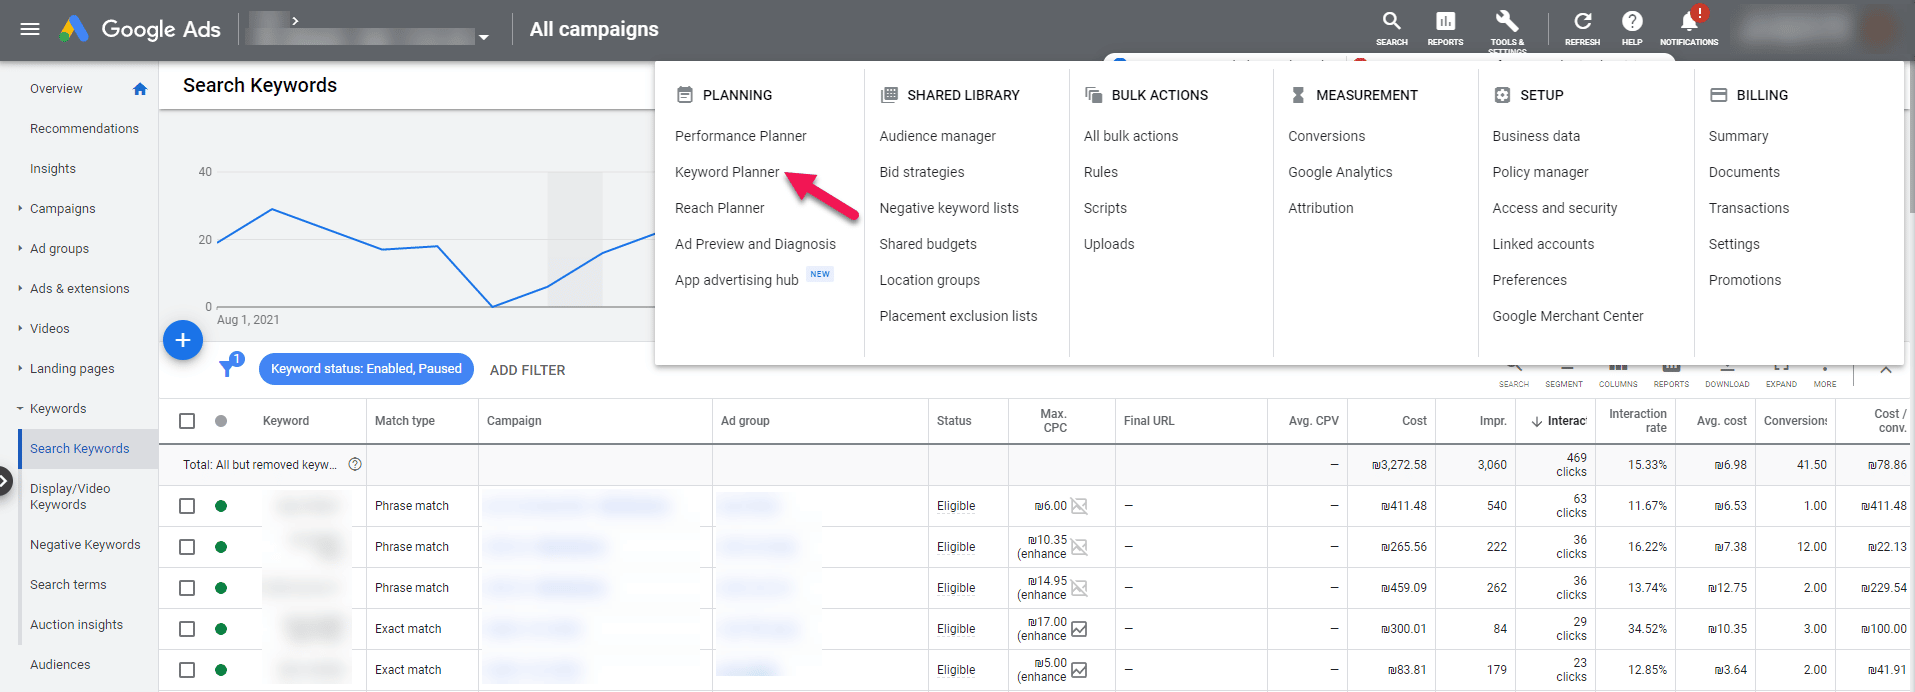Check the row with cost ₪83.81
This screenshot has width=1915, height=692.
coord(187,670)
